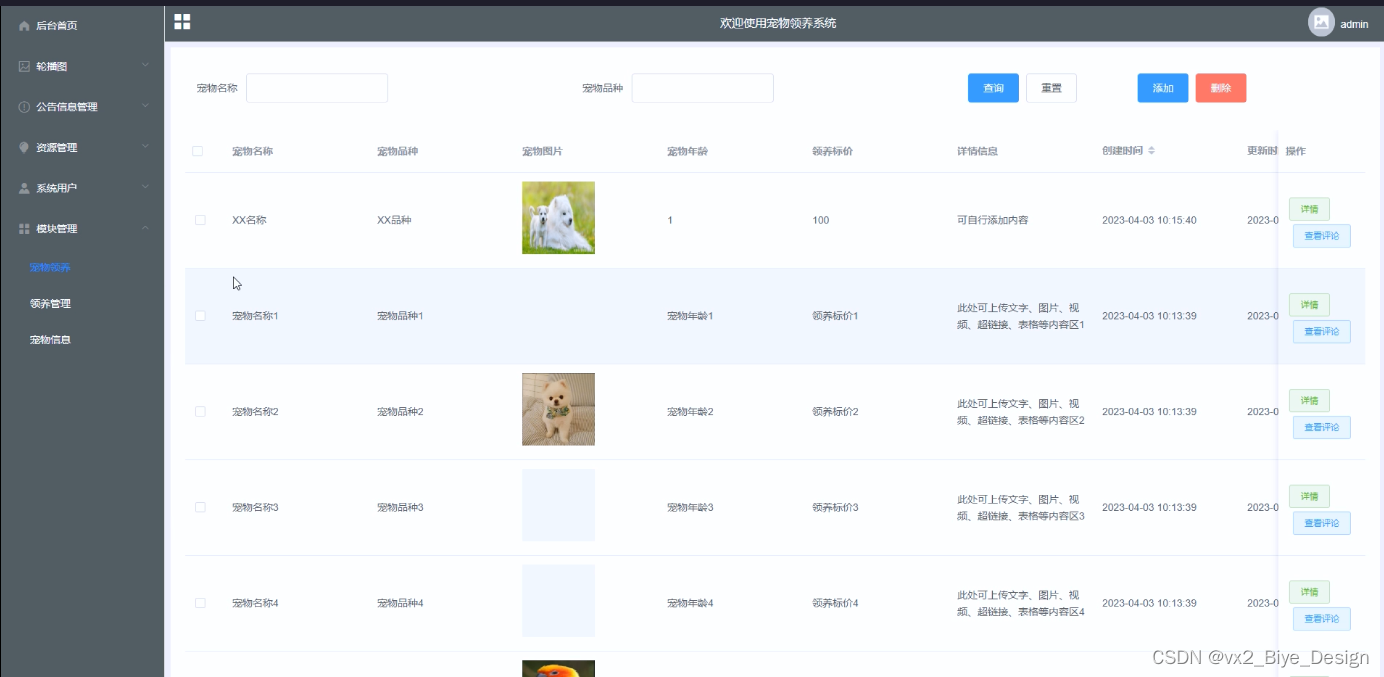Click the timestamp 2023-04-03 10:15:40

coord(1149,220)
